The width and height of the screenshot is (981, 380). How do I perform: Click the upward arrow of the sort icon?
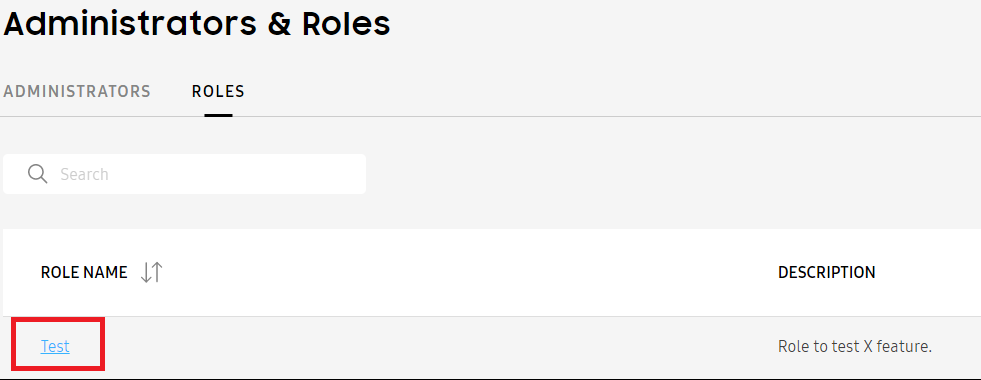click(x=157, y=272)
